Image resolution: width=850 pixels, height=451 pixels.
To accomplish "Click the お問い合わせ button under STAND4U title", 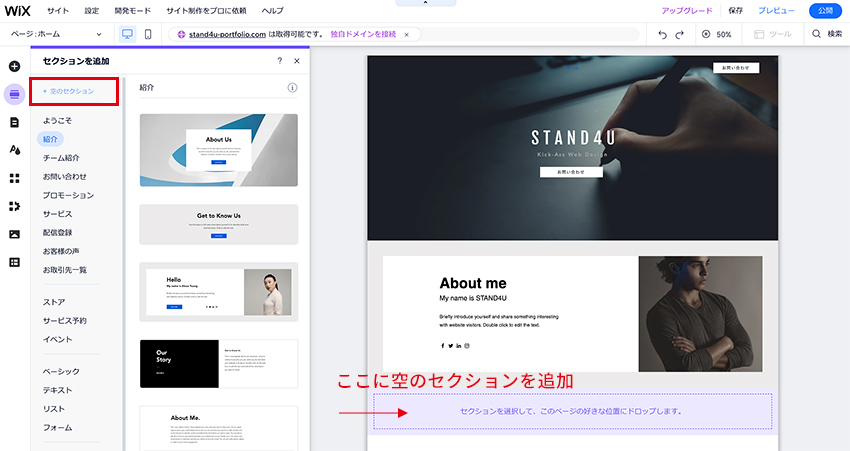I will point(571,172).
